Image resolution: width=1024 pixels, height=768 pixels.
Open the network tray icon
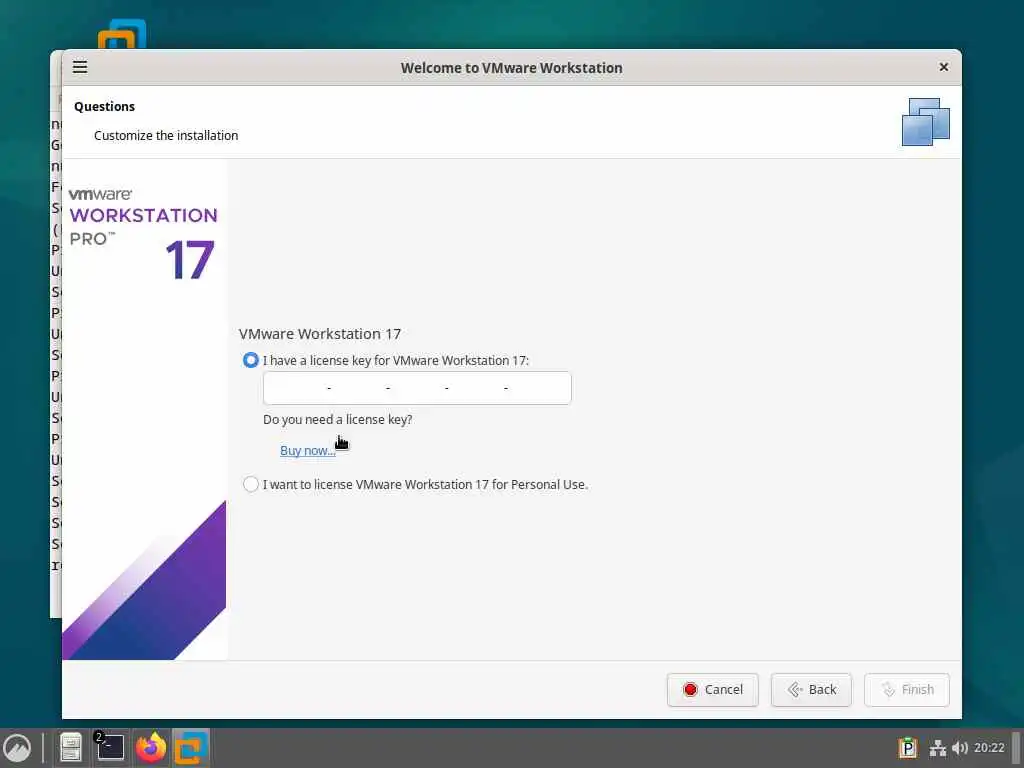pyautogui.click(x=938, y=748)
